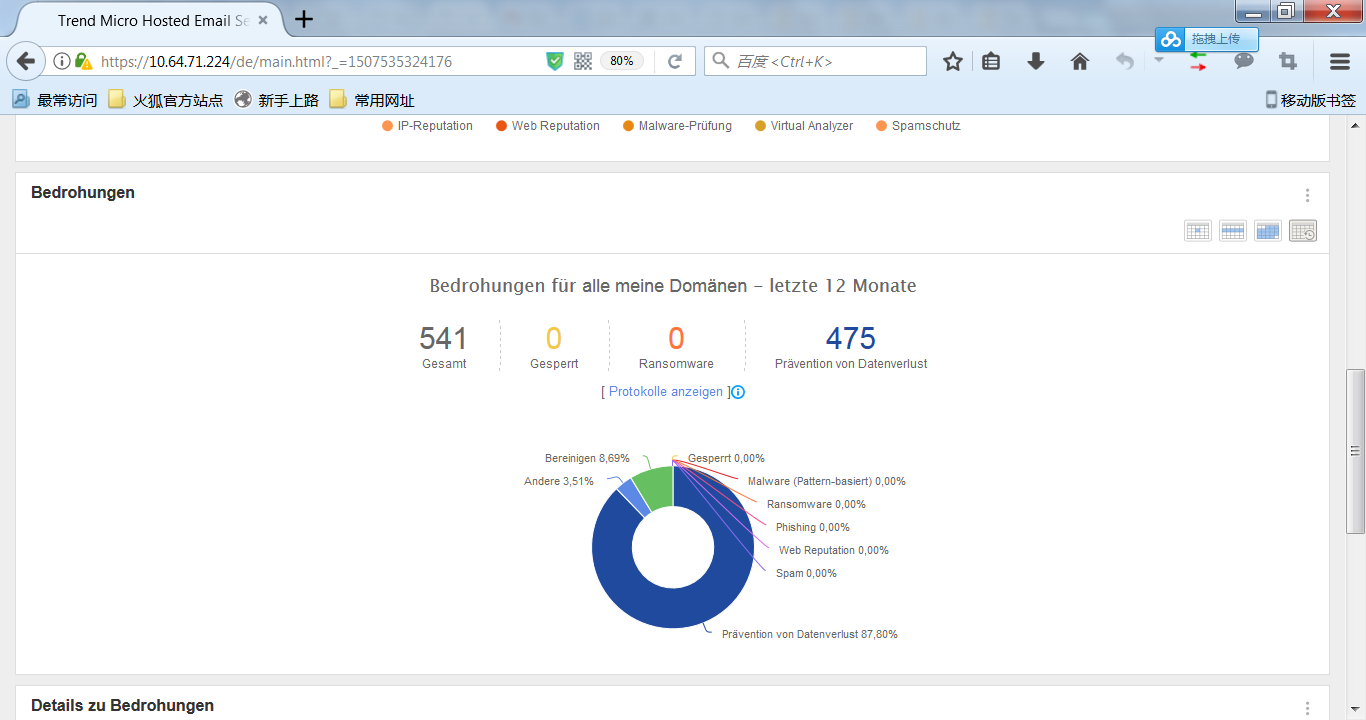Open Bedrohungen widget three-dot menu
The image size is (1366, 720).
(1306, 196)
